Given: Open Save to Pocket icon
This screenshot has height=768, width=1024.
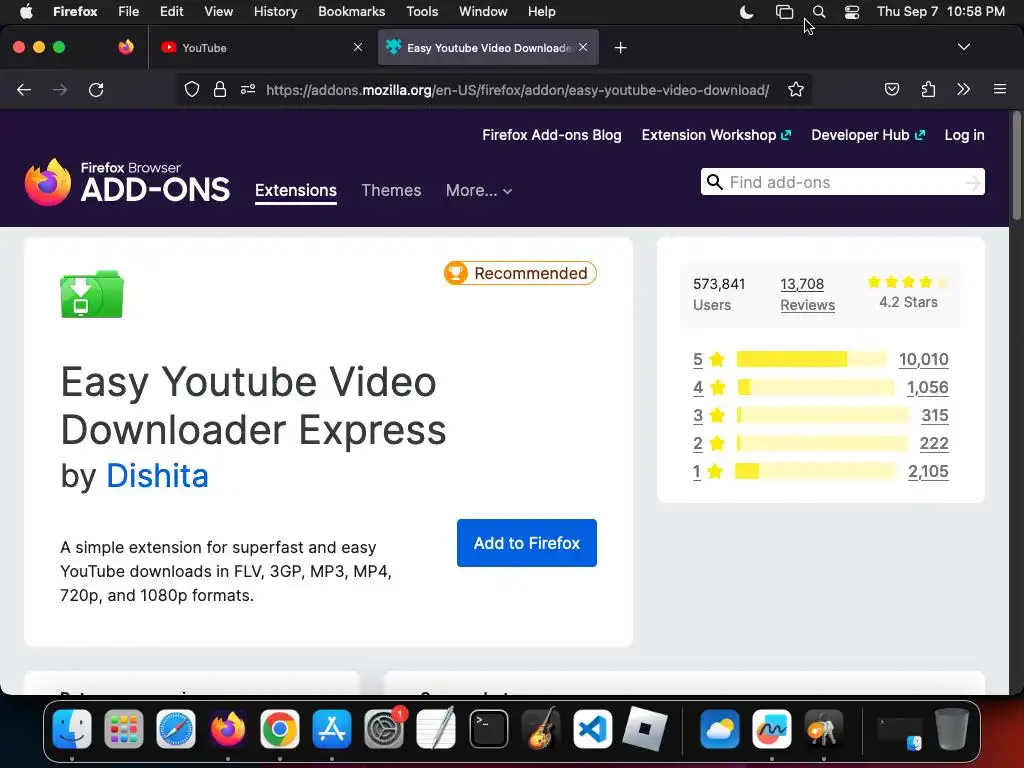Looking at the screenshot, I should tap(891, 89).
